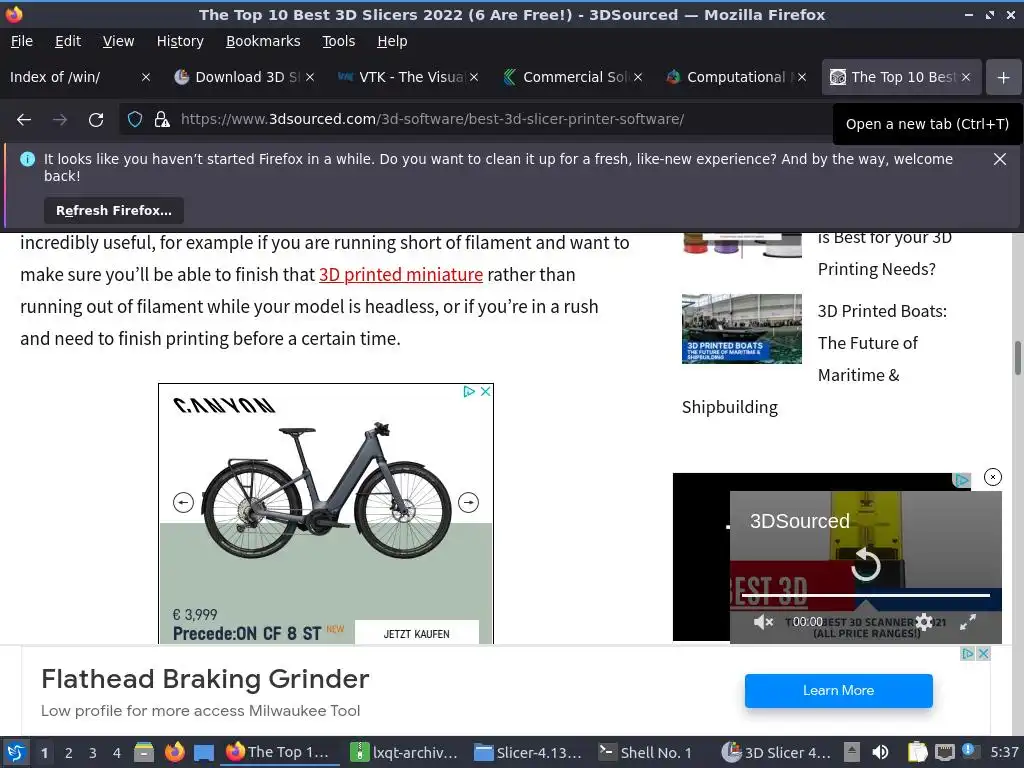Close the 'Index of /win/' tab
The width and height of the screenshot is (1024, 768).
click(146, 77)
